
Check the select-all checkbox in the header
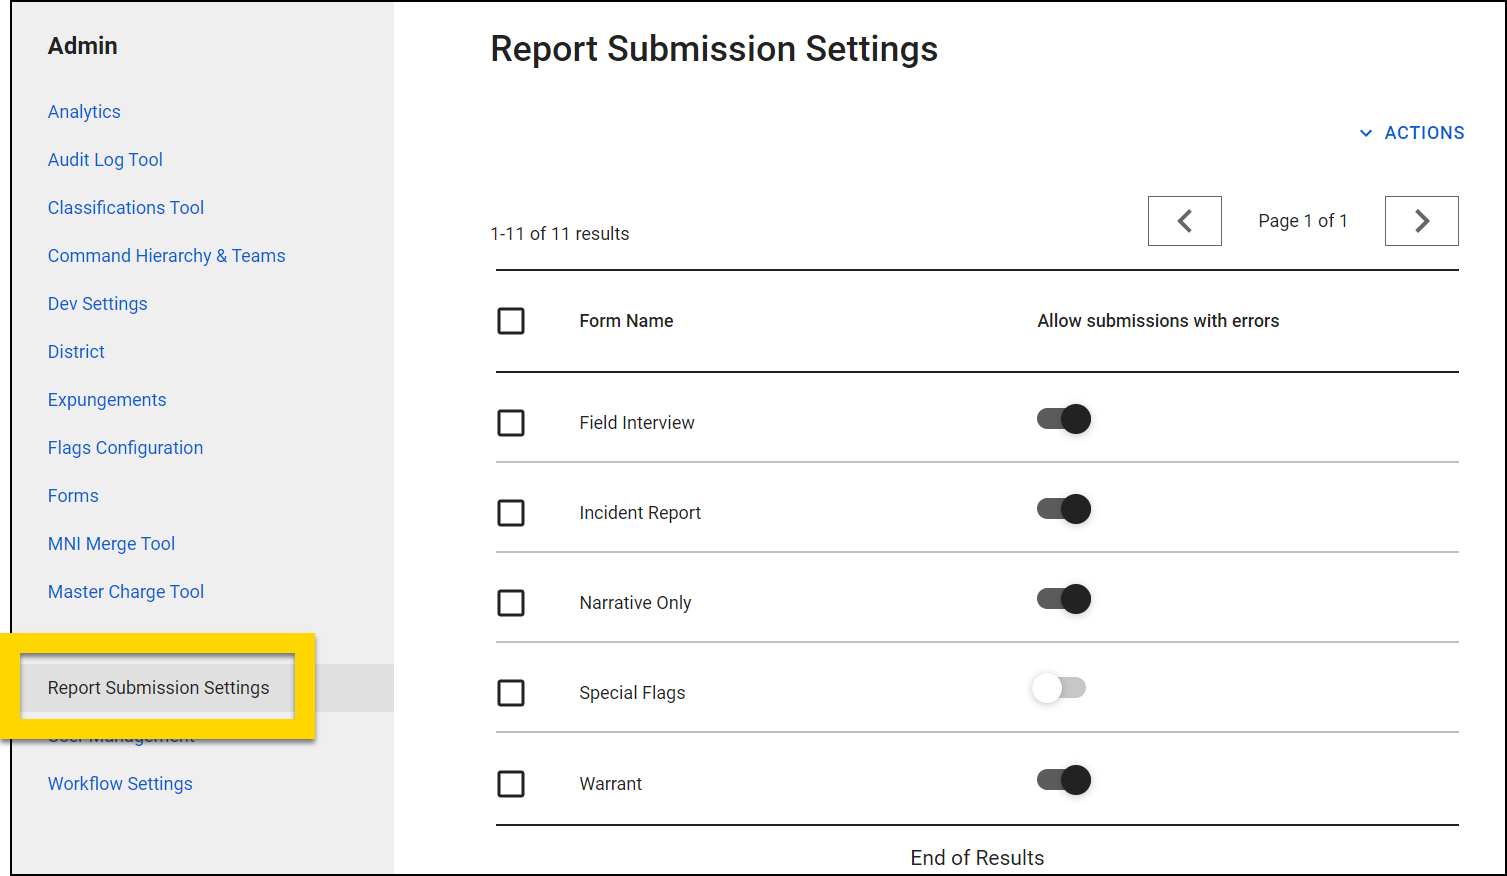(511, 321)
